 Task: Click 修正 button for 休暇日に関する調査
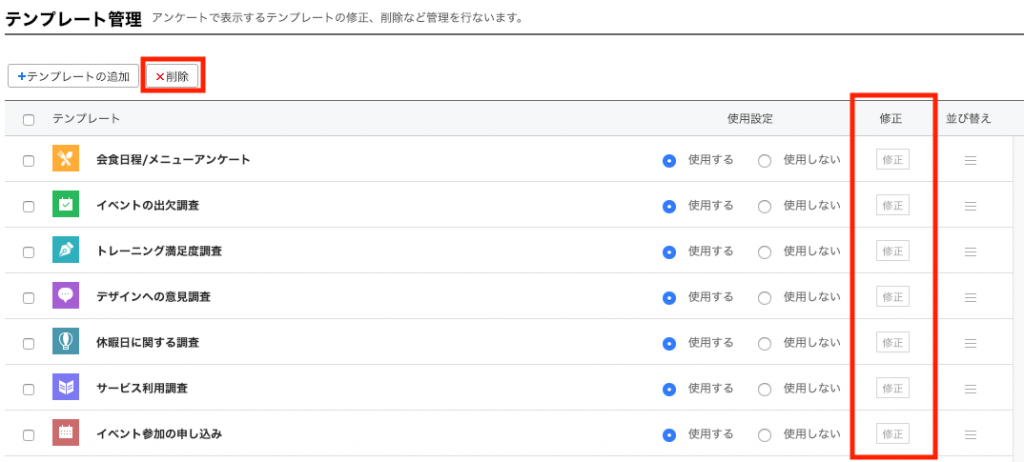click(x=892, y=343)
